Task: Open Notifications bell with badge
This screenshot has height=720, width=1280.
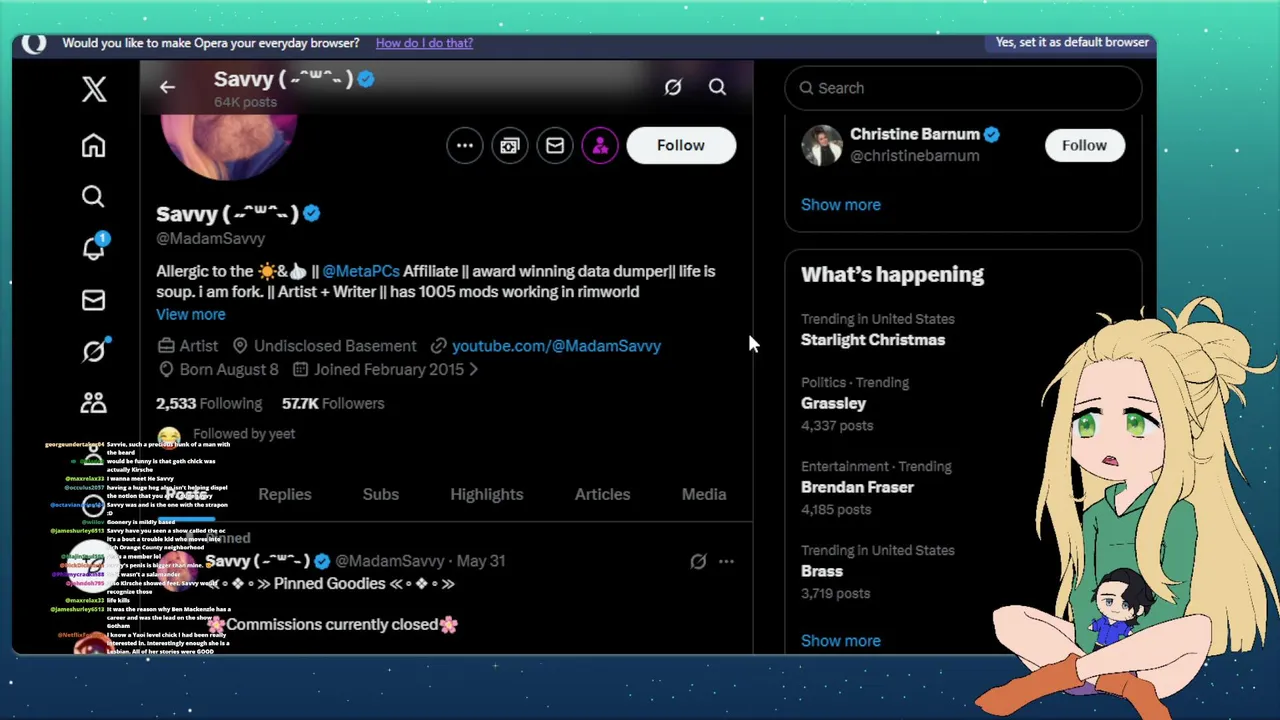Action: [x=94, y=247]
